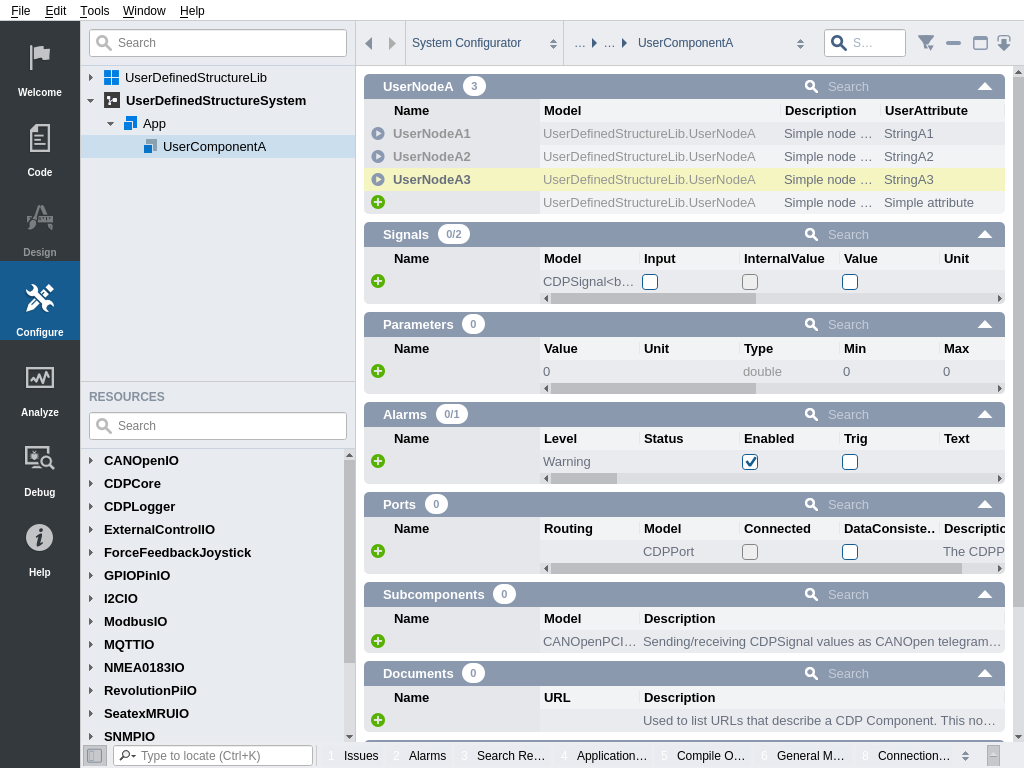Click the Type to locate field

click(x=224, y=756)
